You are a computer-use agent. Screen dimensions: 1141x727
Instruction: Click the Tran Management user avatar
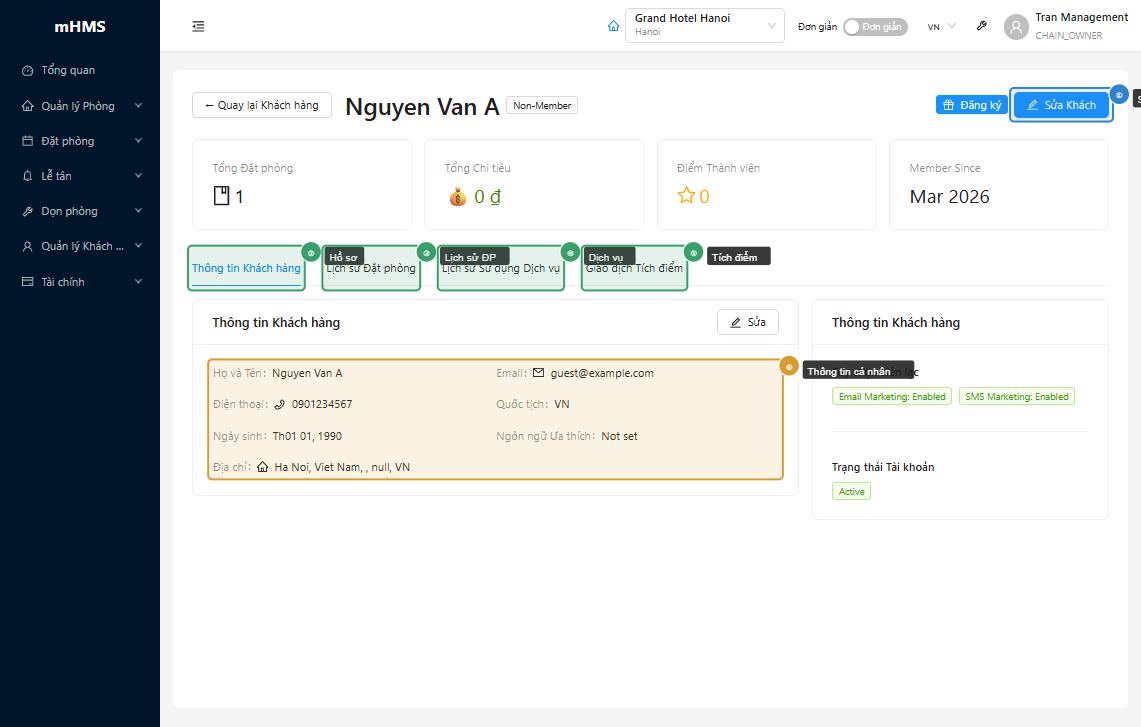[1016, 27]
